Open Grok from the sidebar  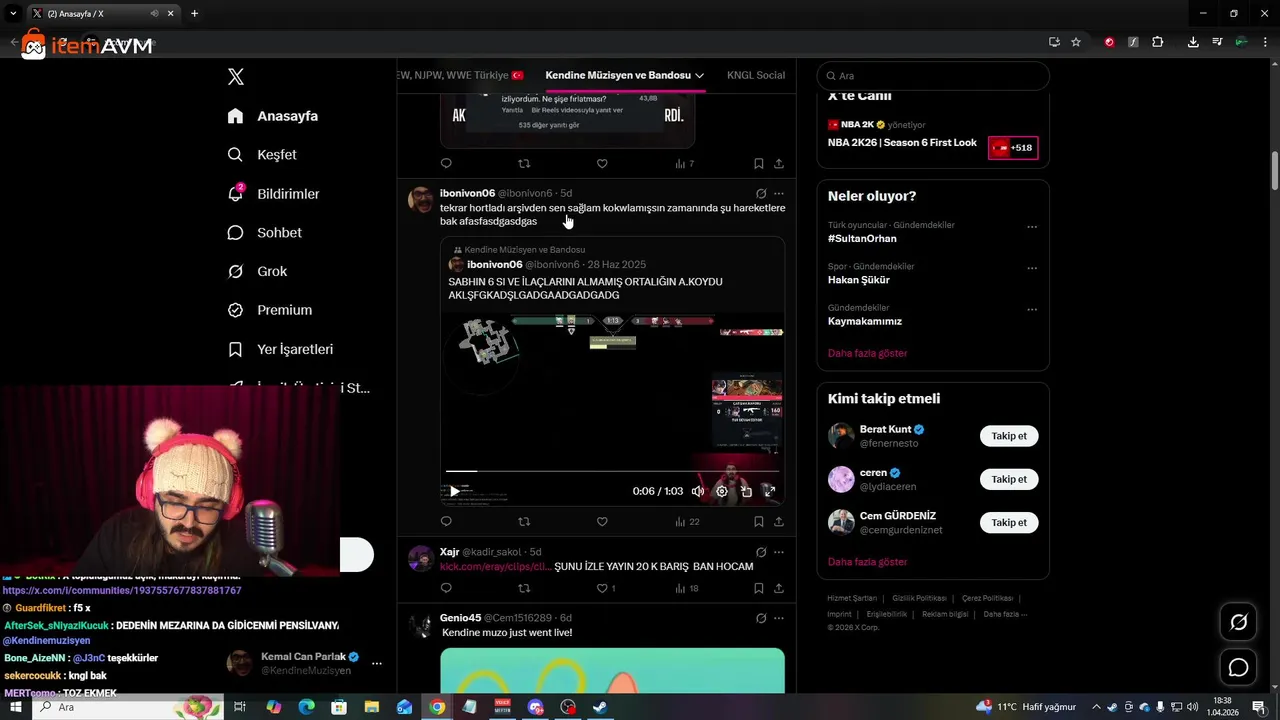click(258, 272)
